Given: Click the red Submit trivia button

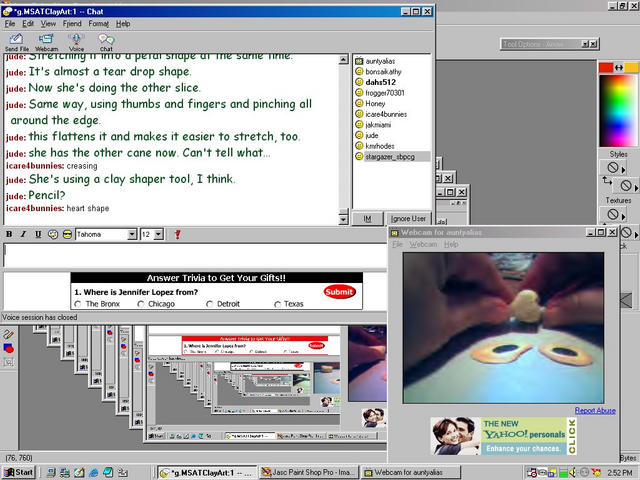Looking at the screenshot, I should click(339, 292).
